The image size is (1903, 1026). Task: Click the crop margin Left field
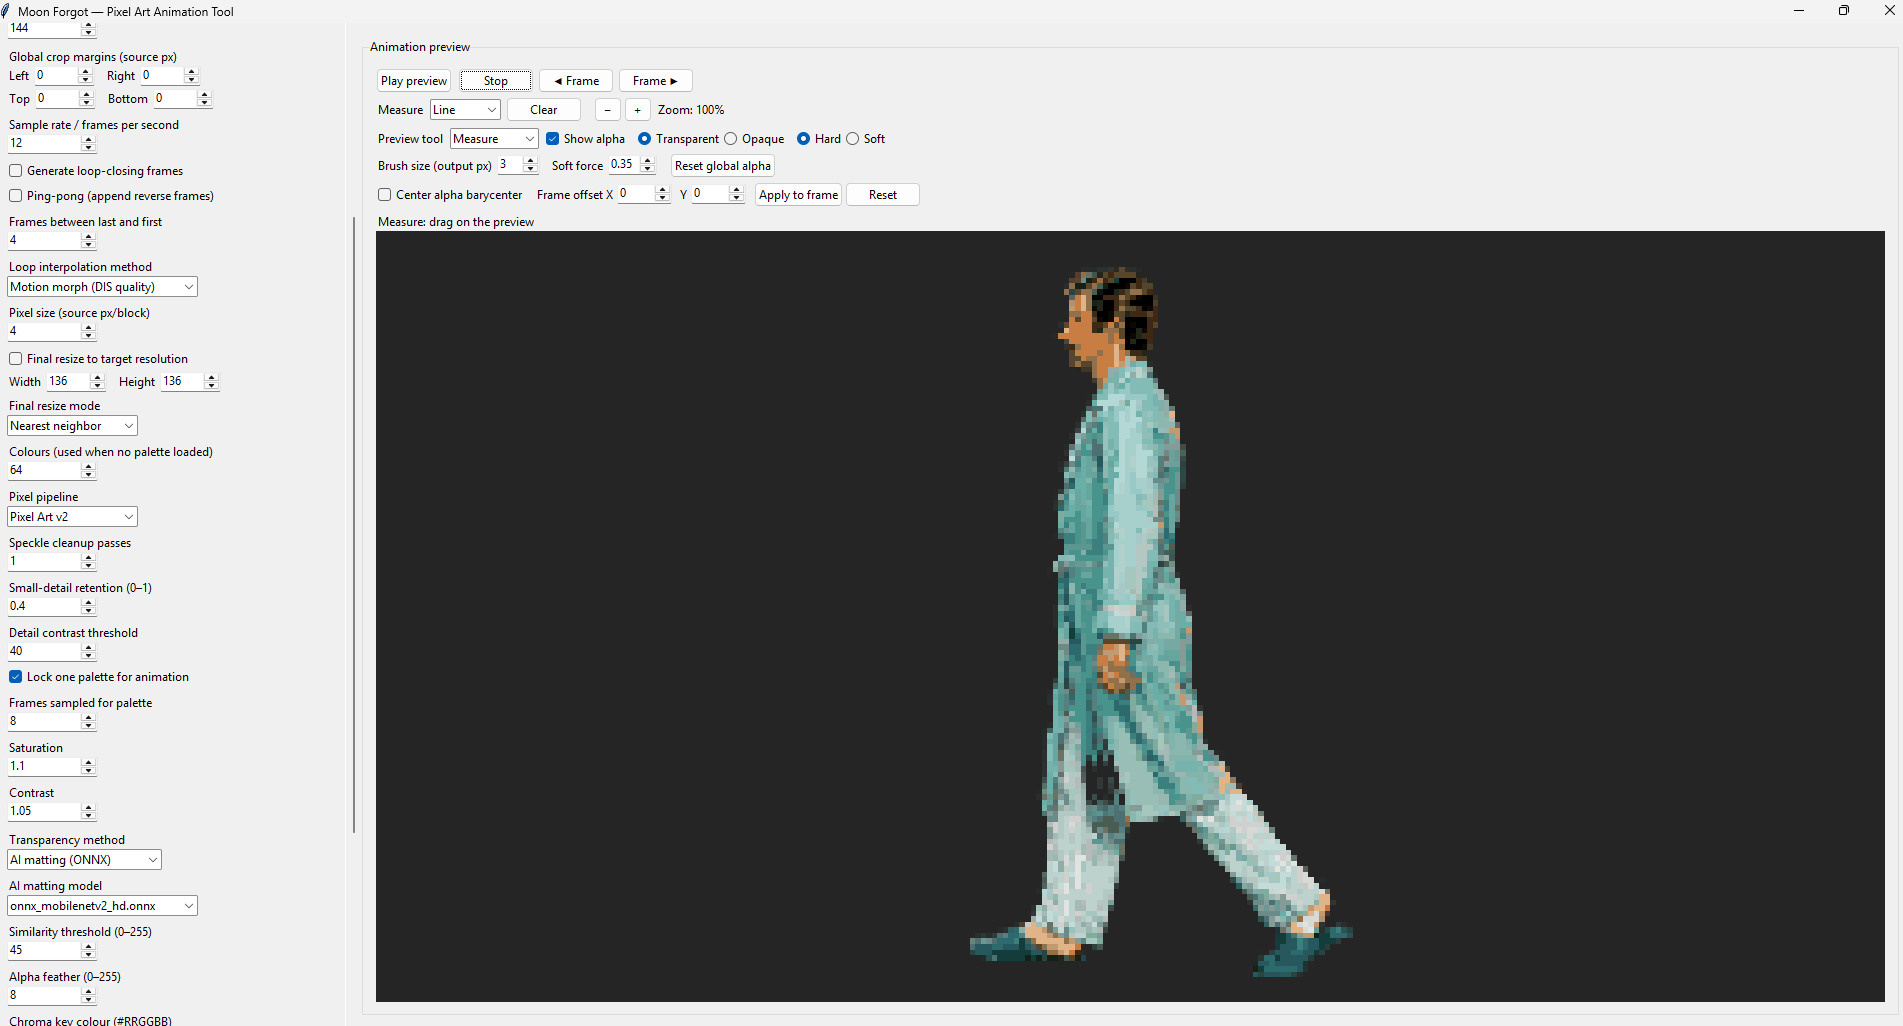[56, 75]
